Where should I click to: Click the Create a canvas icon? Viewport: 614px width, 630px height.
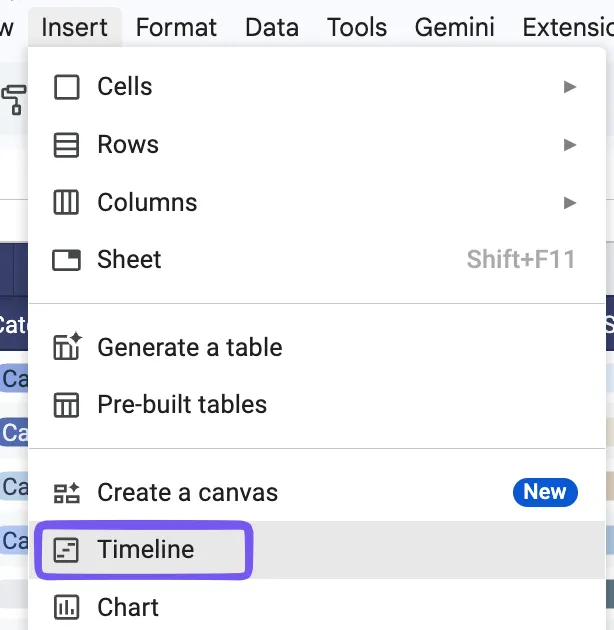(x=67, y=493)
